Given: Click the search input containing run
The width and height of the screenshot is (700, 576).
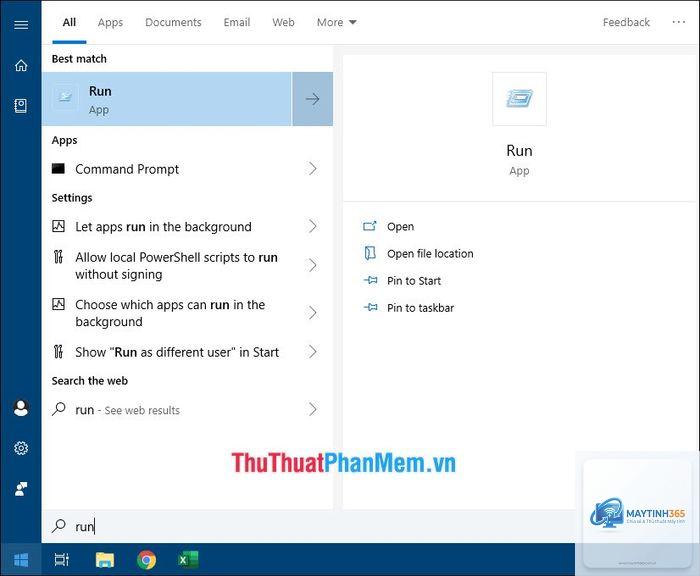Looking at the screenshot, I should (308, 526).
